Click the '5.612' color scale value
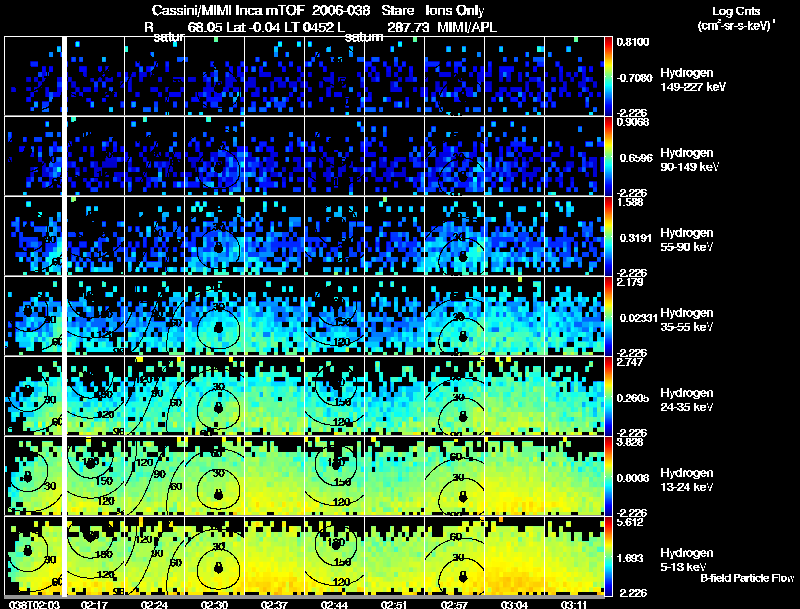 point(630,522)
